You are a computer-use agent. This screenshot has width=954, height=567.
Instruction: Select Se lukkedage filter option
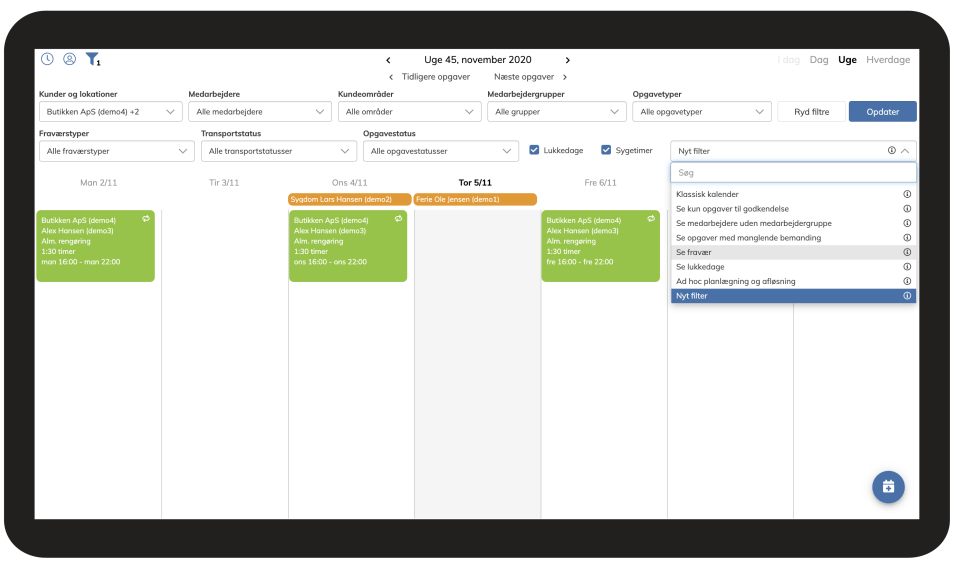pyautogui.click(x=793, y=266)
